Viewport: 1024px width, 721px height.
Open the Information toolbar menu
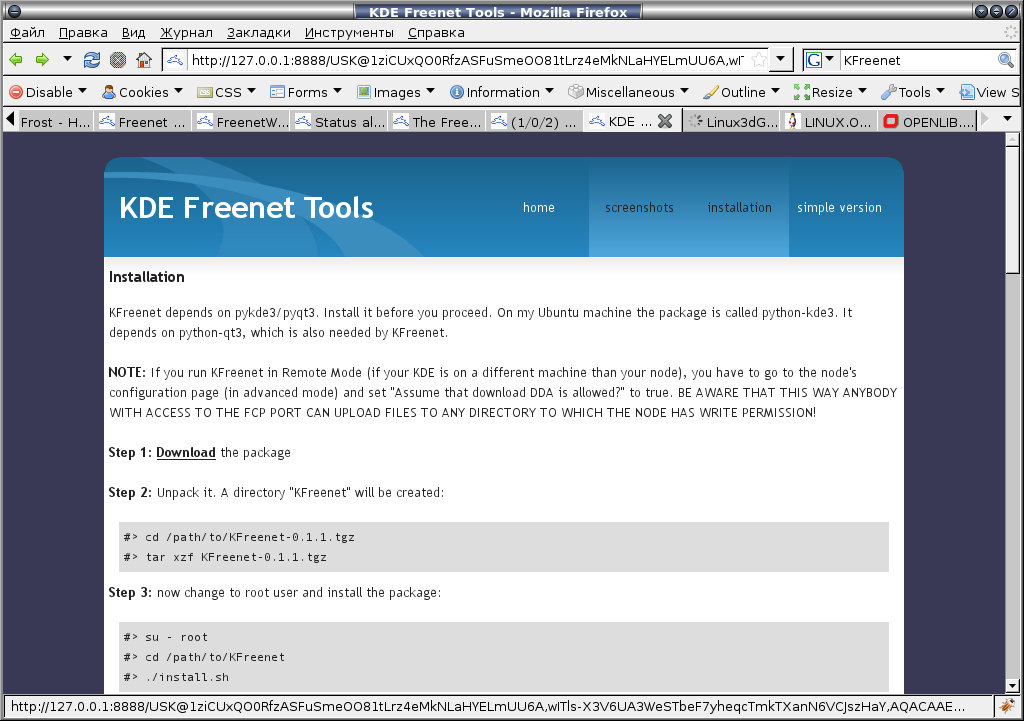tap(502, 92)
